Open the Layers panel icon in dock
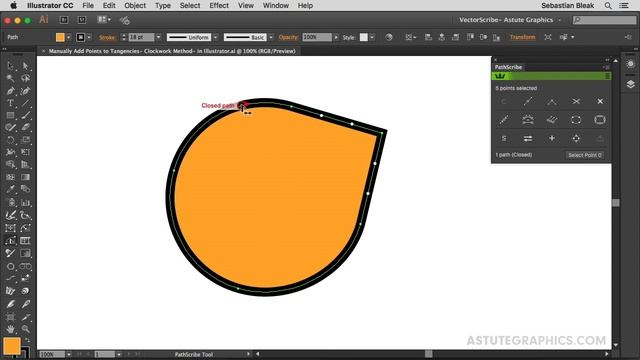The image size is (640, 360). [631, 84]
